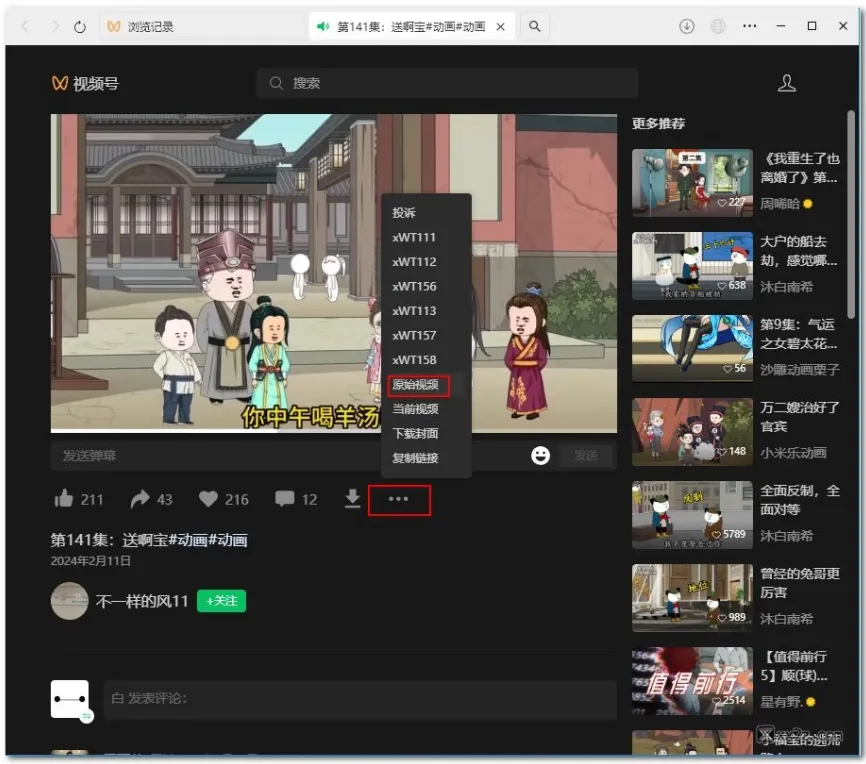
Task: Click the browser forward arrow
Action: click(x=54, y=26)
